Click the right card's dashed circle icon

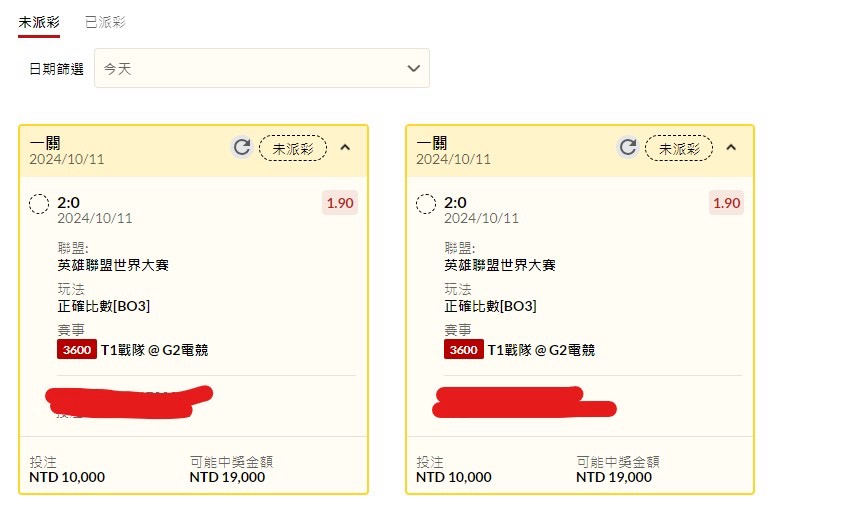point(425,204)
